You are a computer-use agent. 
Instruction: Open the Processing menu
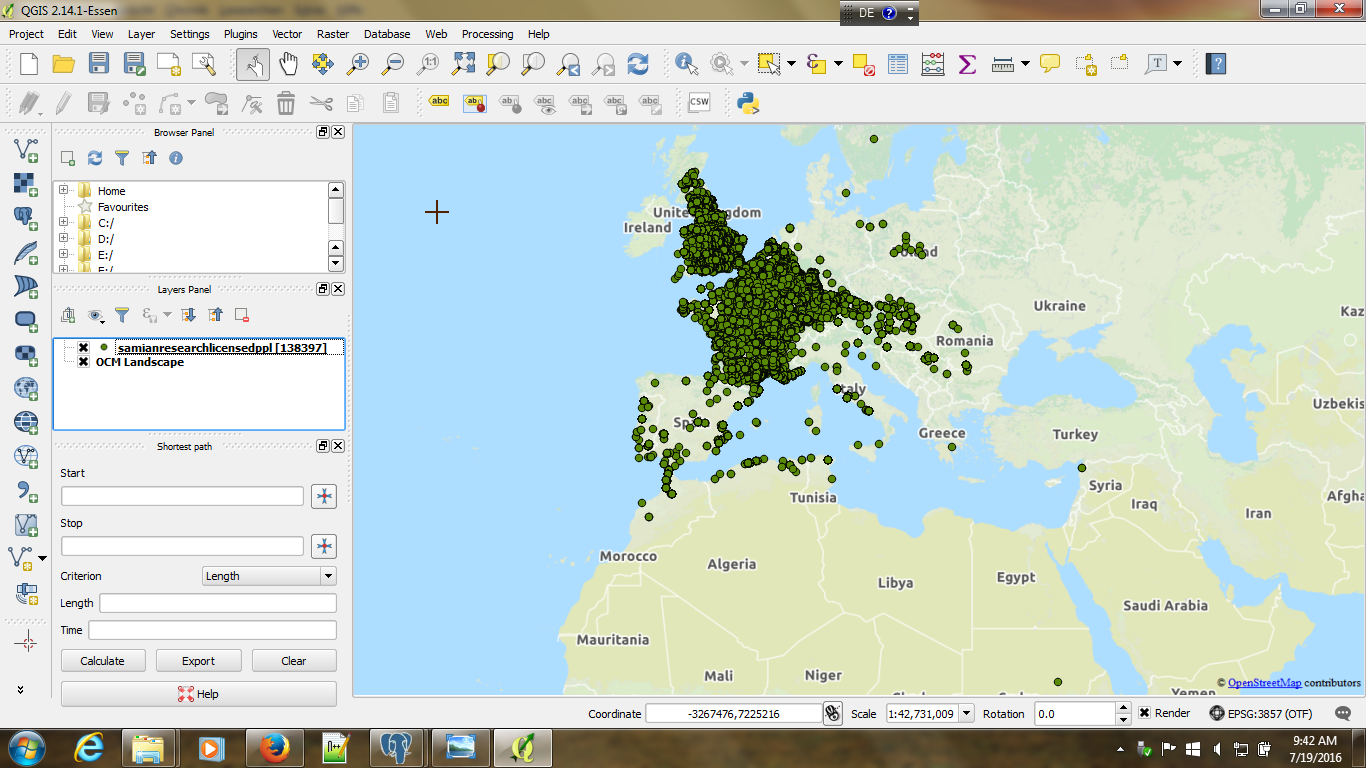(487, 34)
